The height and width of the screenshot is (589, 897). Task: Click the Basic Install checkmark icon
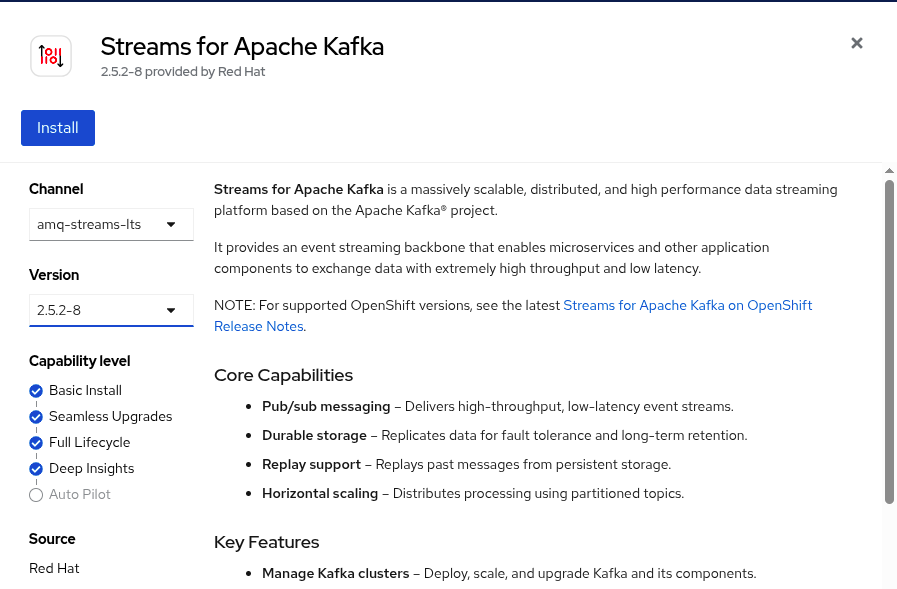[x=37, y=391]
